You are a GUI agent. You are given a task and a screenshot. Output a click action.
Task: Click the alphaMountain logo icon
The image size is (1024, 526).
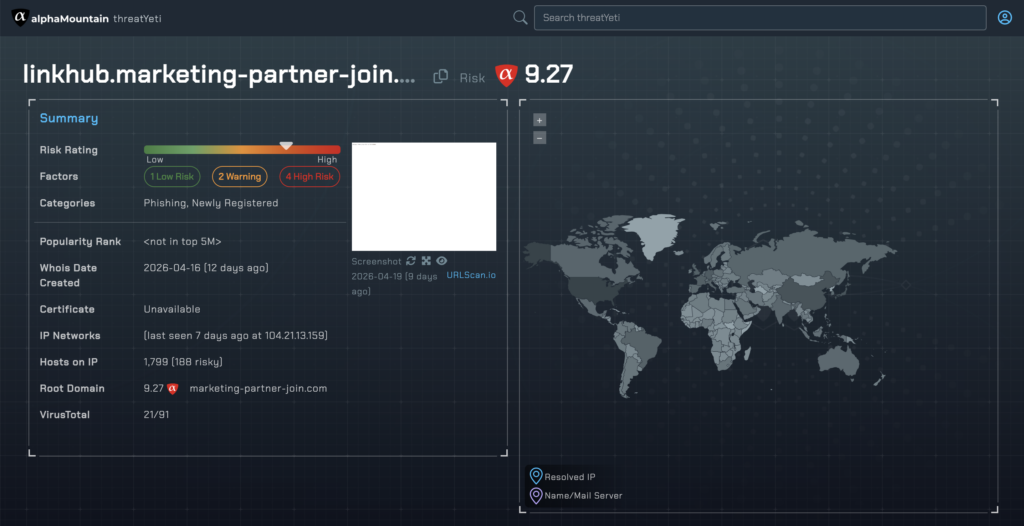(x=20, y=18)
